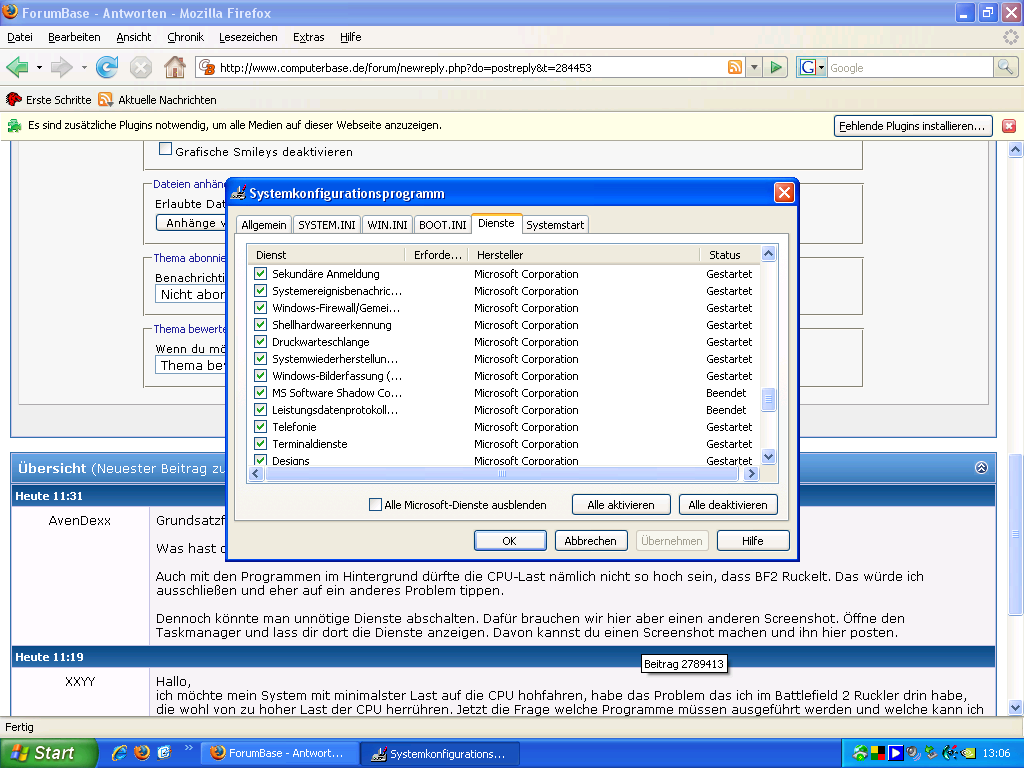This screenshot has height=768, width=1024.
Task: Click the services list scroll up arrow
Action: pos(769,253)
